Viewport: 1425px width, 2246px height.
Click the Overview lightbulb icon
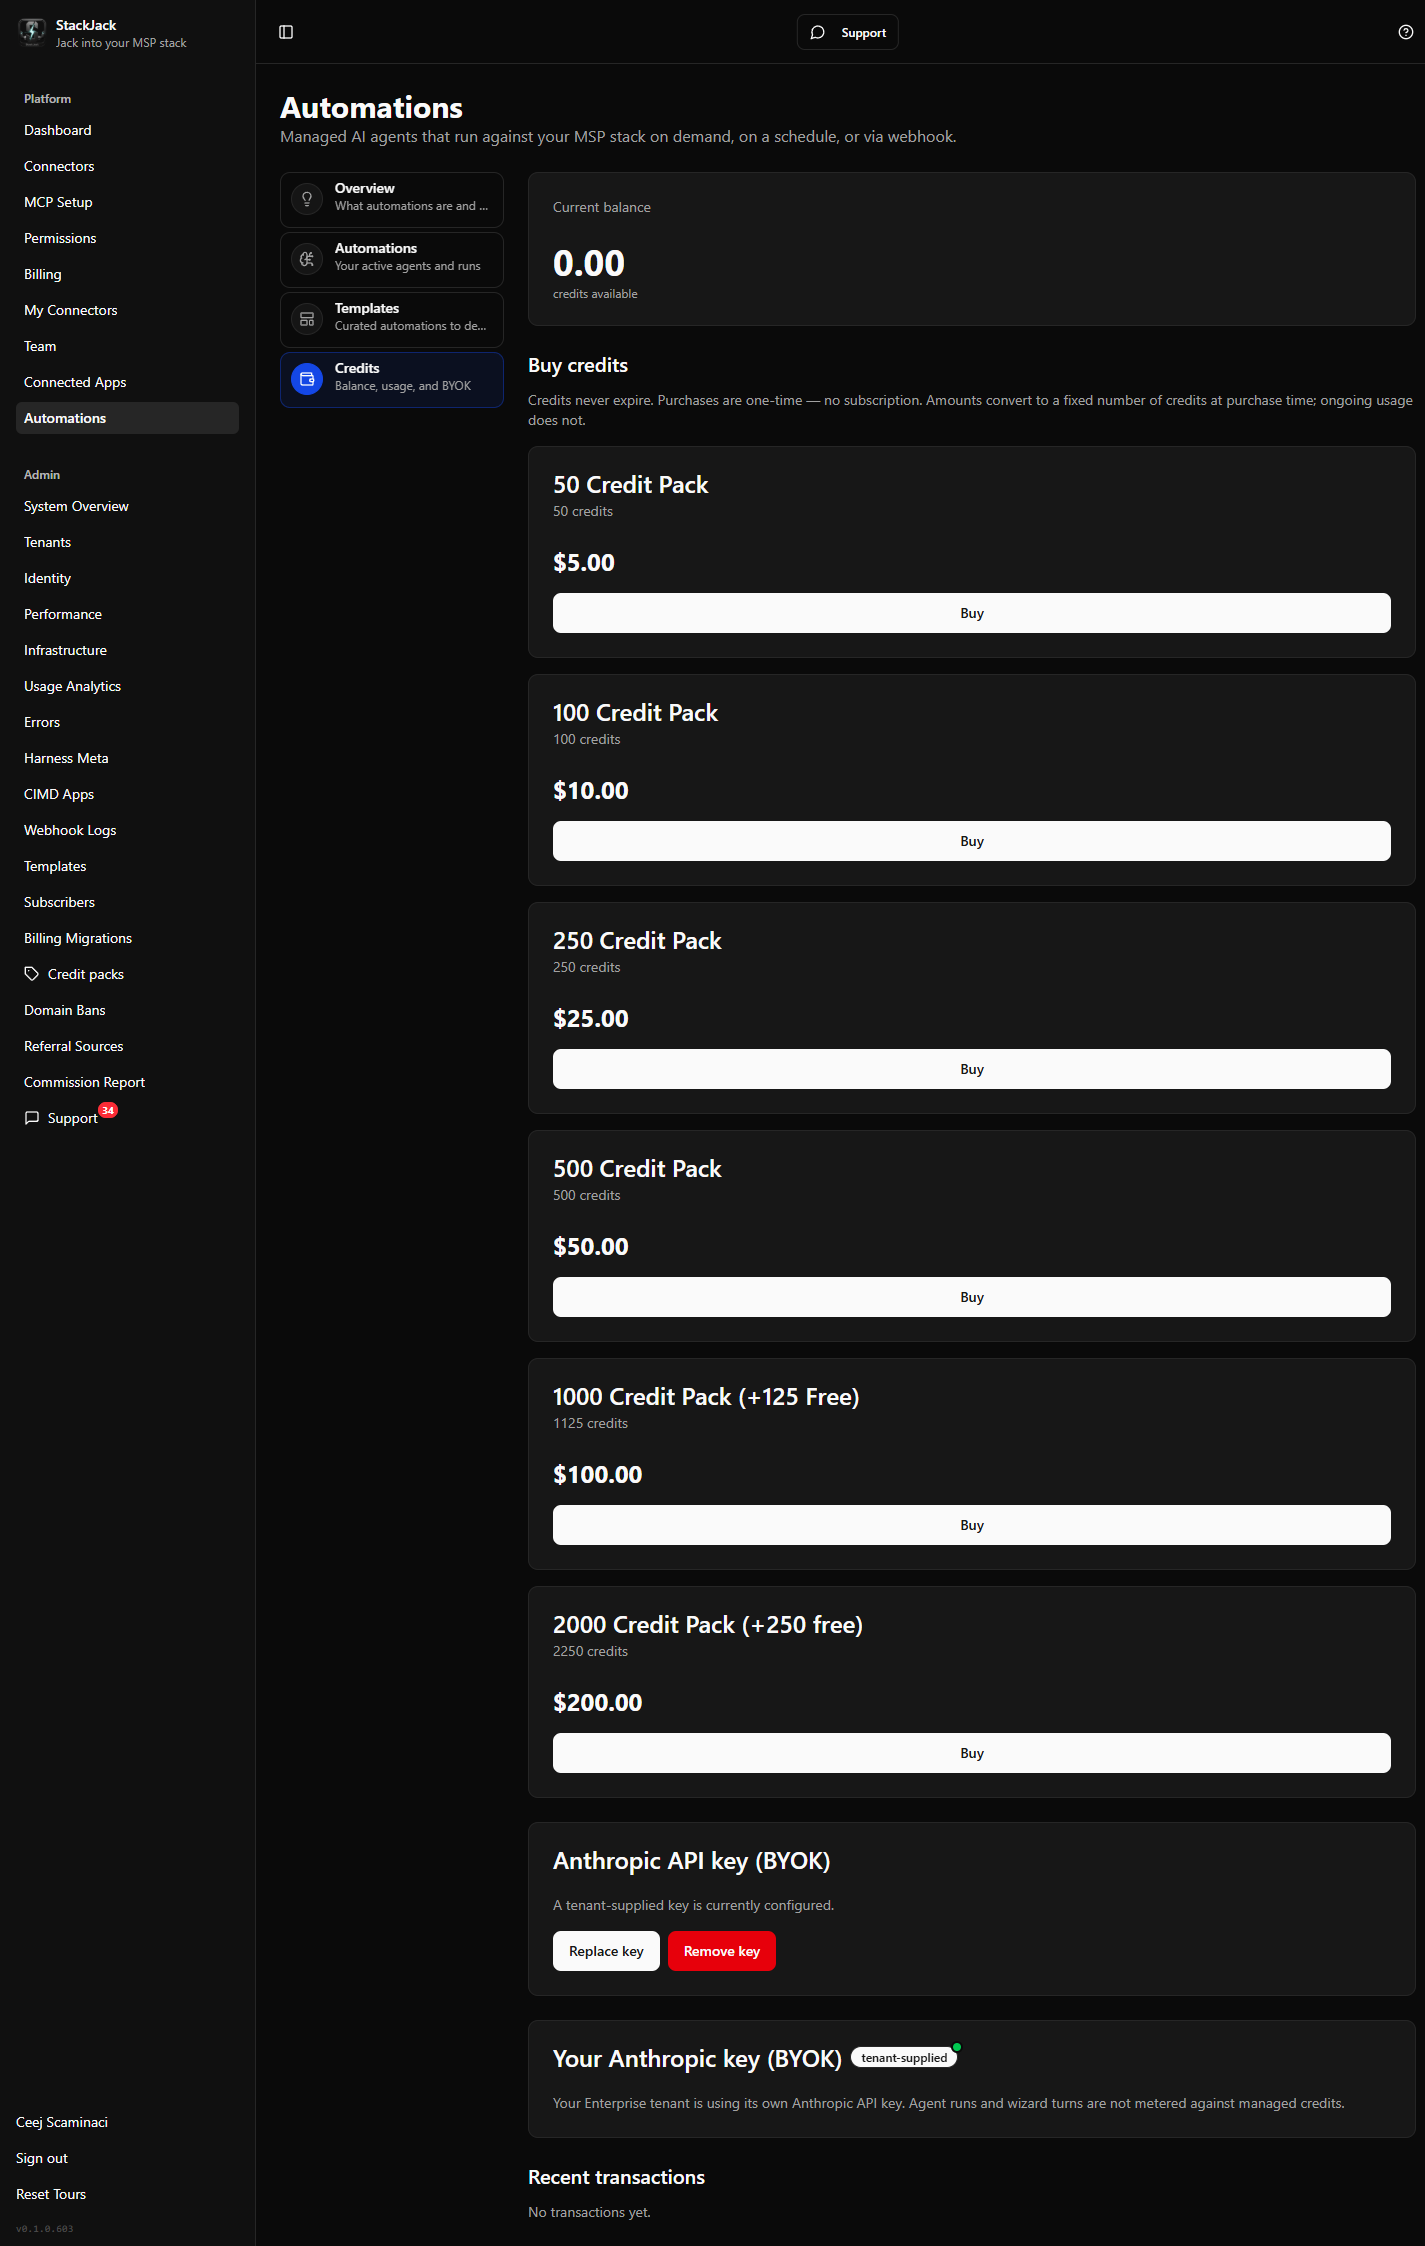(x=307, y=199)
